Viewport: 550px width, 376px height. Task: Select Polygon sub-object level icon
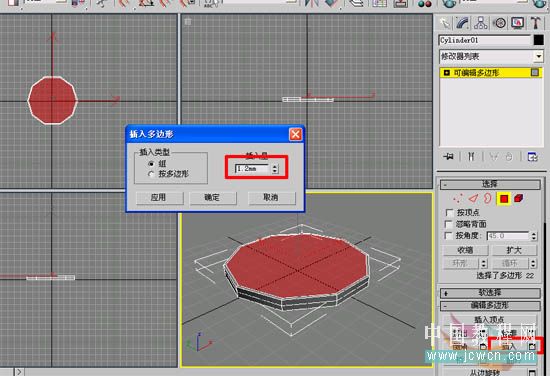click(x=504, y=199)
